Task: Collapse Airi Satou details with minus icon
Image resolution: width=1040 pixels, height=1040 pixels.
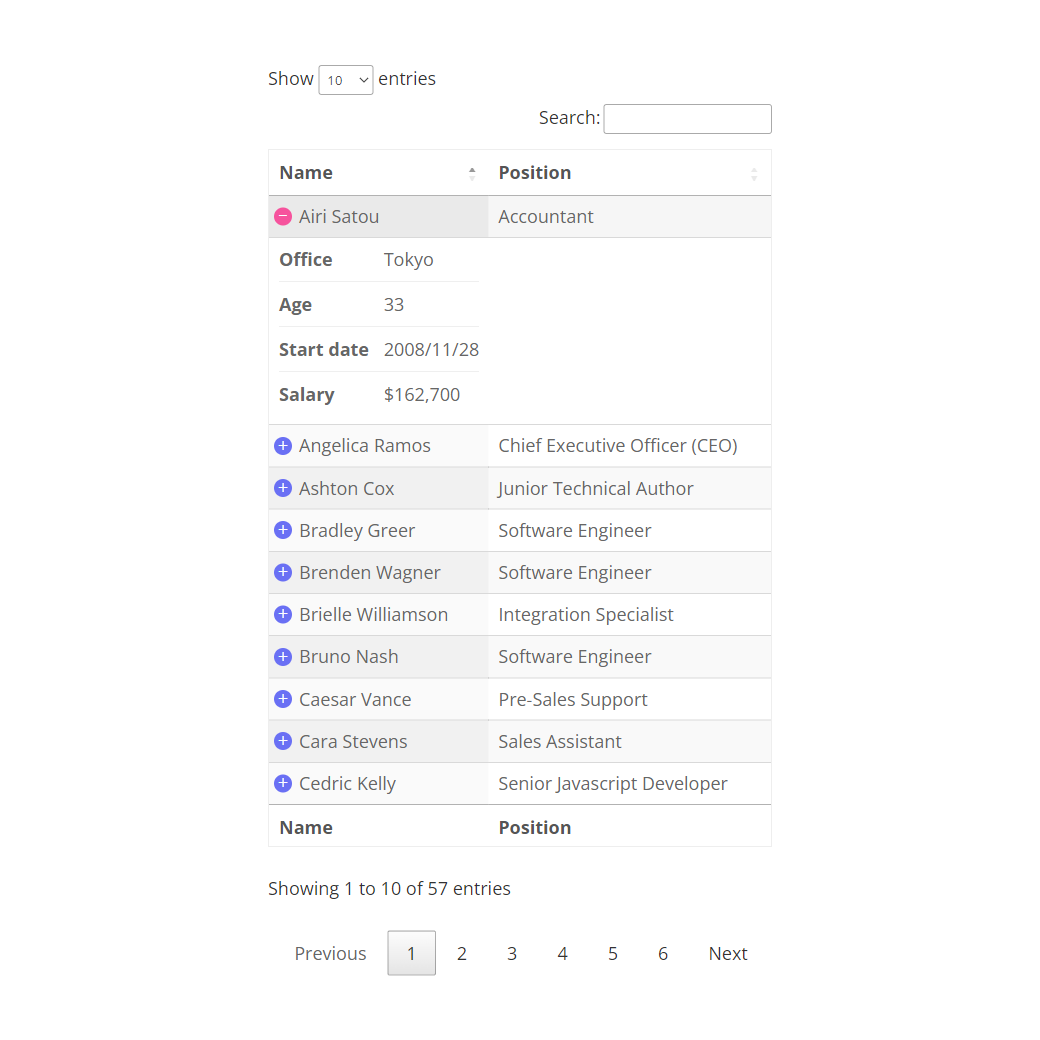Action: [x=283, y=216]
